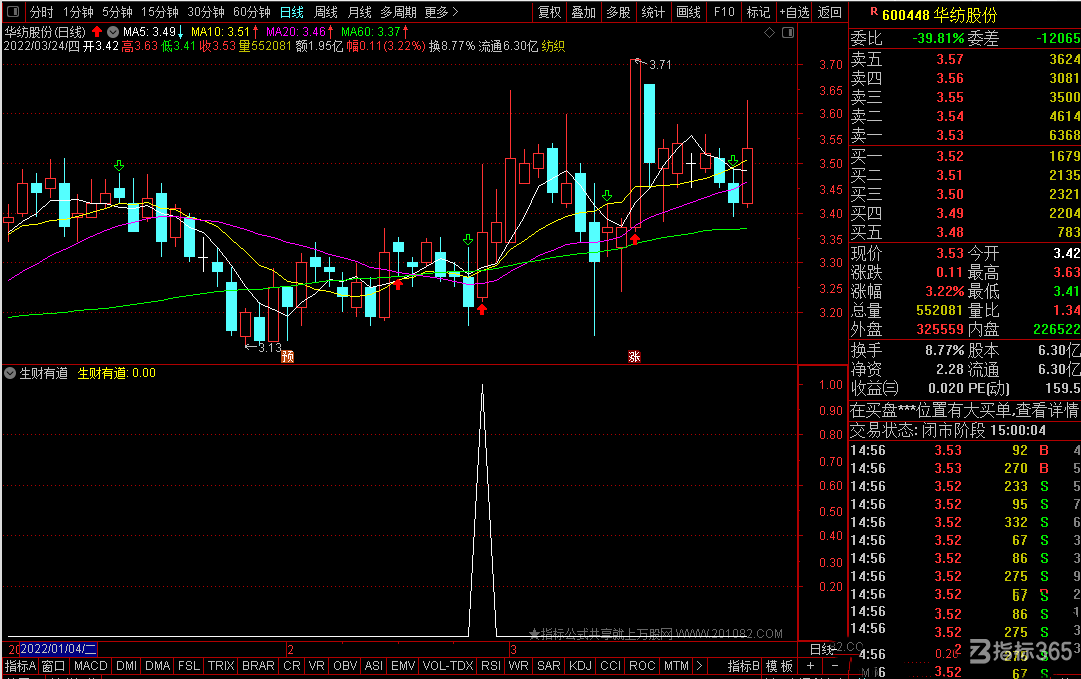Select the RSI indicator

coord(491,666)
